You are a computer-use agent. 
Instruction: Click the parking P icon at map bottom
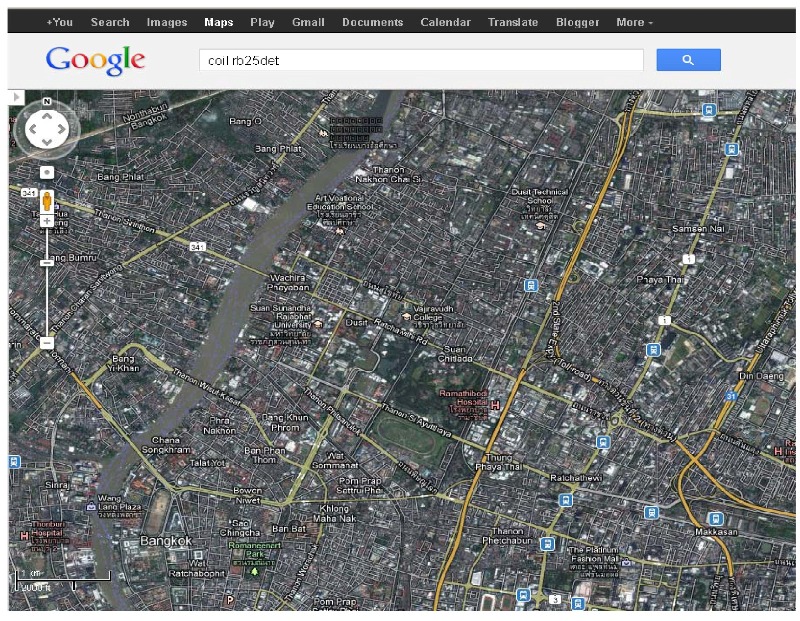[x=230, y=600]
